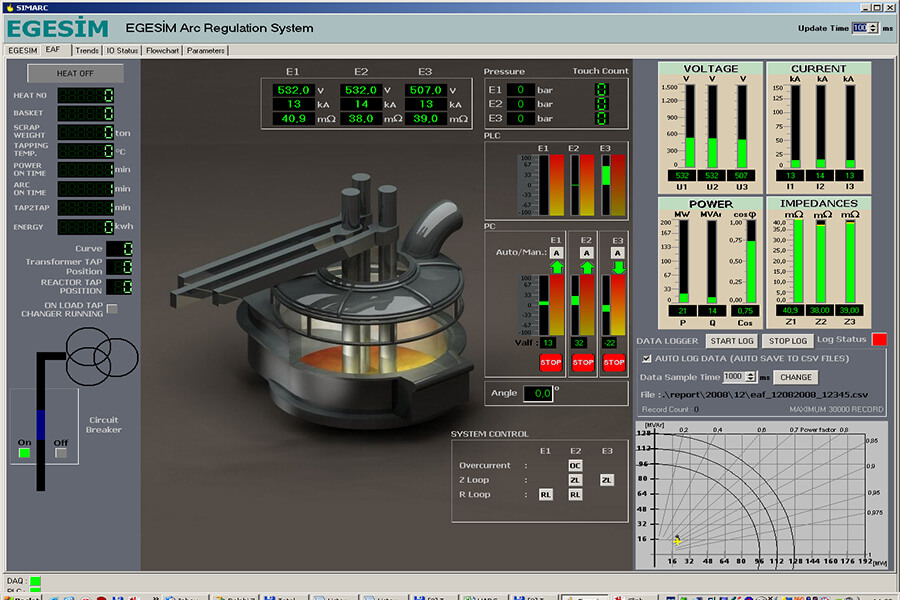Click the E1 Valf value 13
The width and height of the screenshot is (900, 600).
tap(548, 343)
